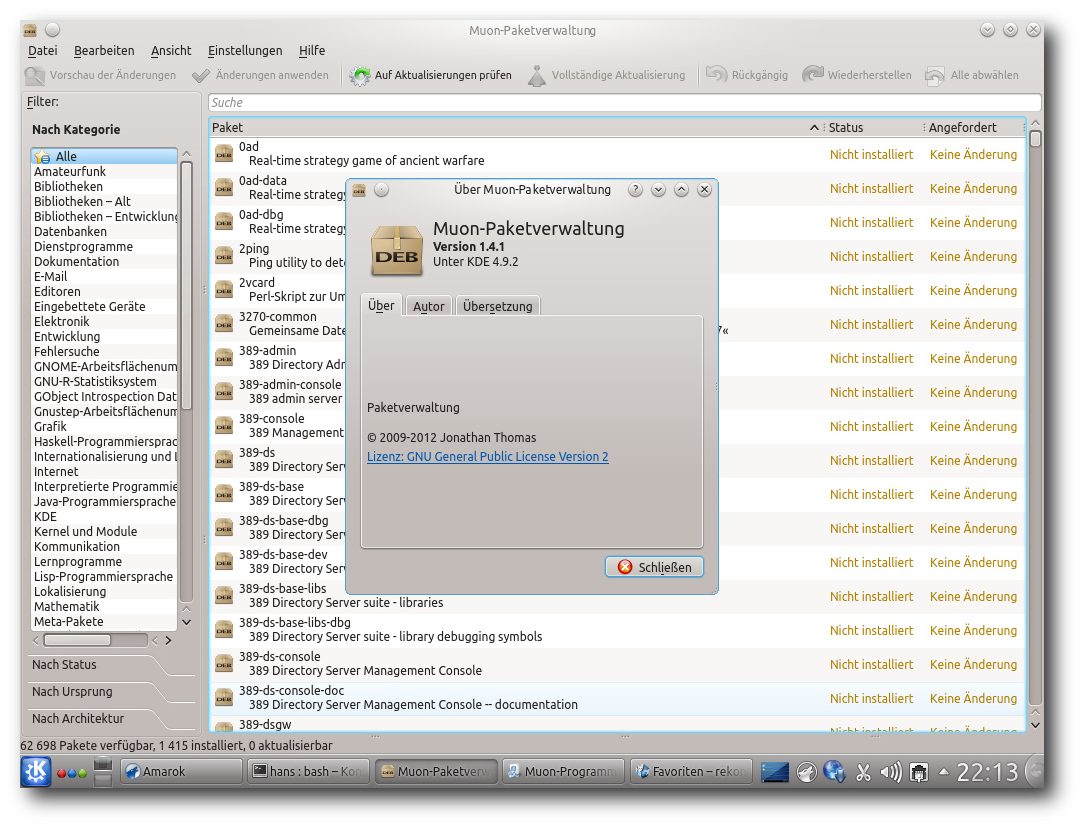
Task: Switch to the Übersetzung tab
Action: coord(497,306)
